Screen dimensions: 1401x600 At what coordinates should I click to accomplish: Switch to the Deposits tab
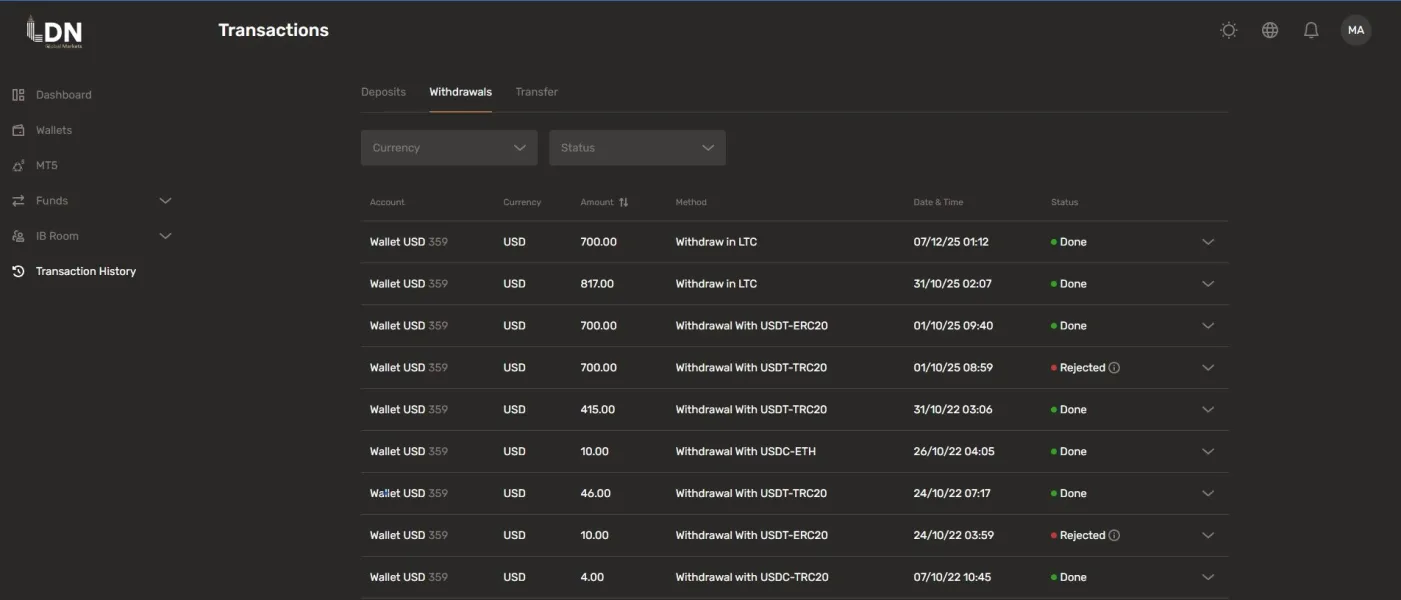click(383, 92)
